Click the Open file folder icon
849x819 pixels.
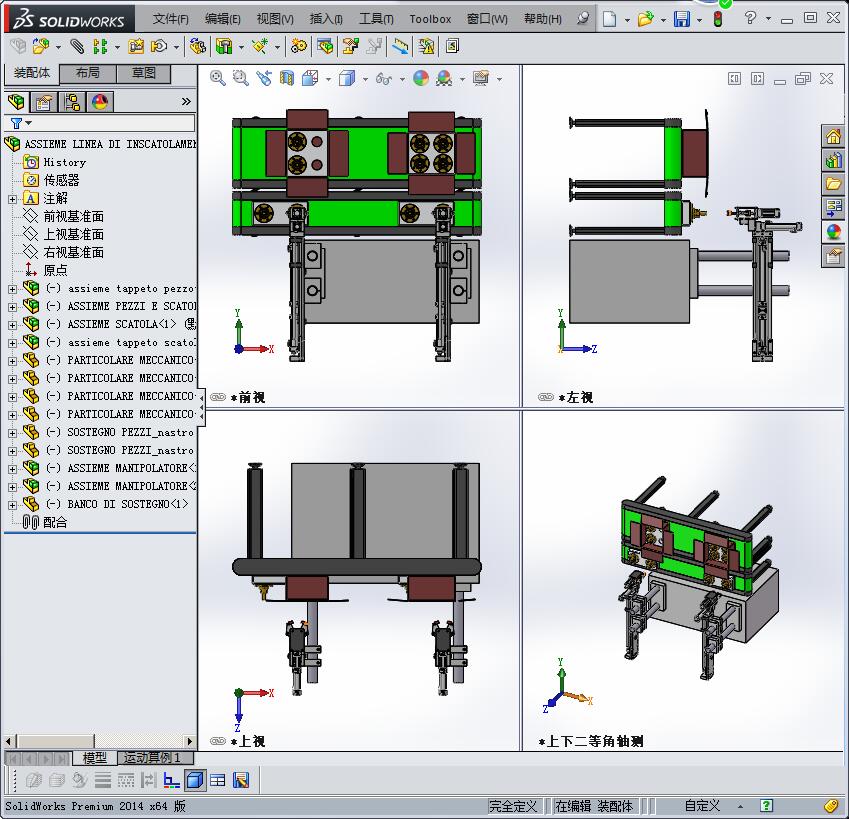pyautogui.click(x=645, y=19)
